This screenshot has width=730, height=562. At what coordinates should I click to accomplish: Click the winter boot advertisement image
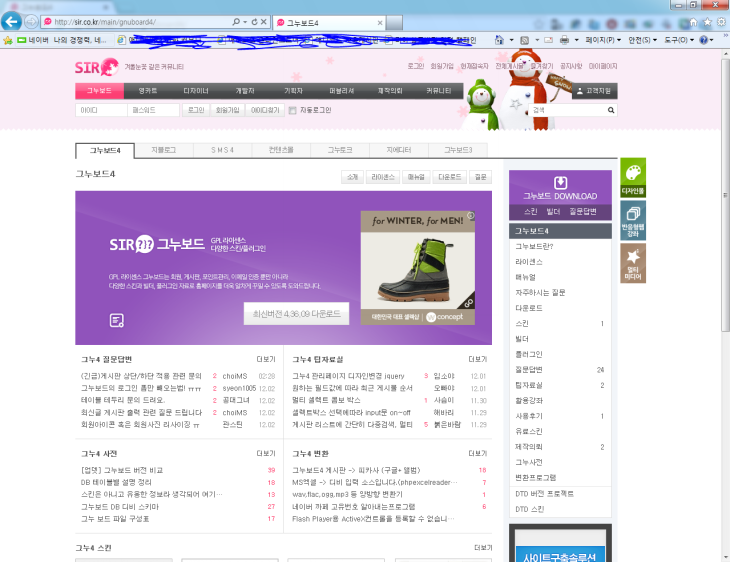pyautogui.click(x=418, y=268)
